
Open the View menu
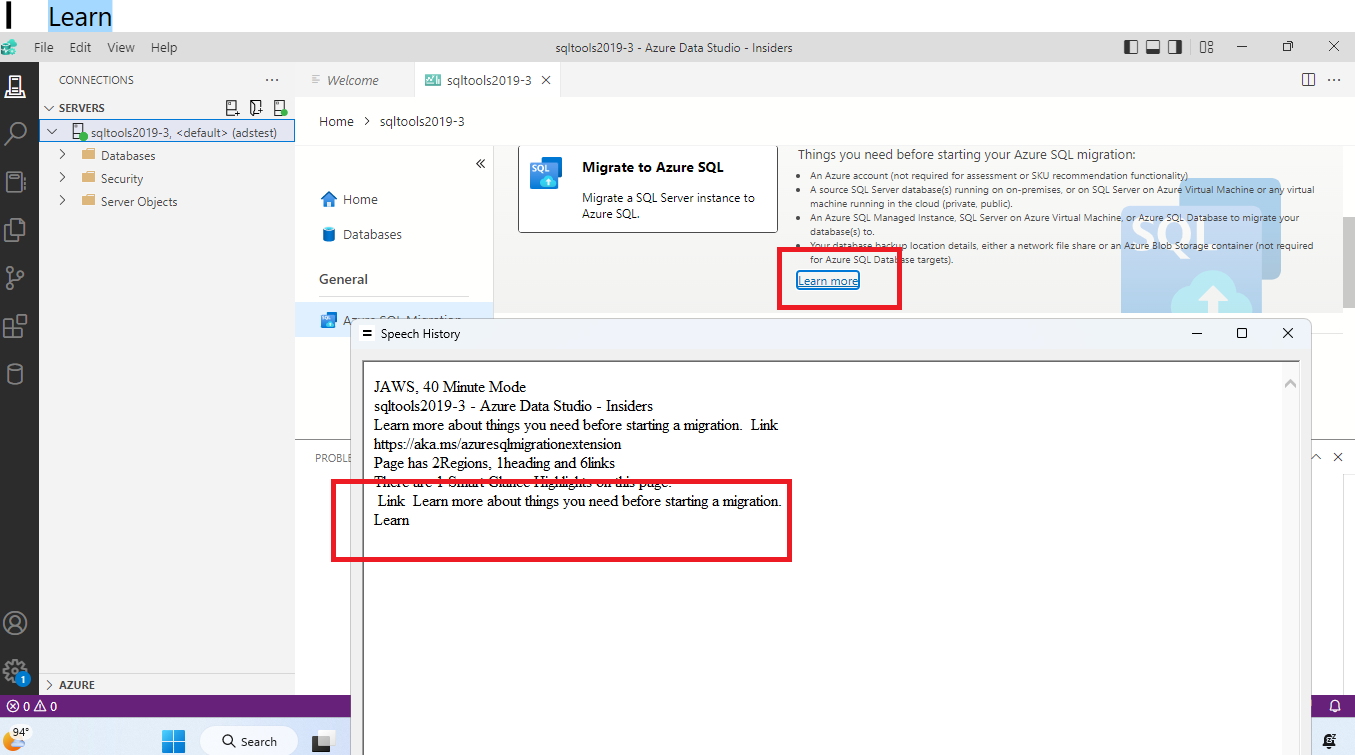click(120, 47)
